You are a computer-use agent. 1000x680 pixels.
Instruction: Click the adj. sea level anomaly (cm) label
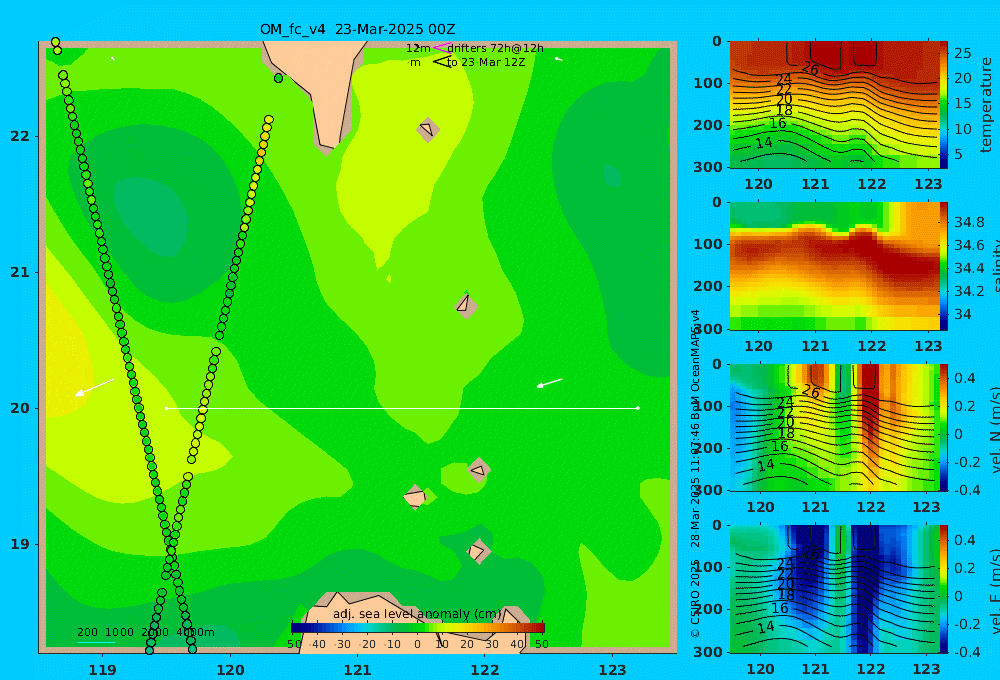(x=417, y=614)
